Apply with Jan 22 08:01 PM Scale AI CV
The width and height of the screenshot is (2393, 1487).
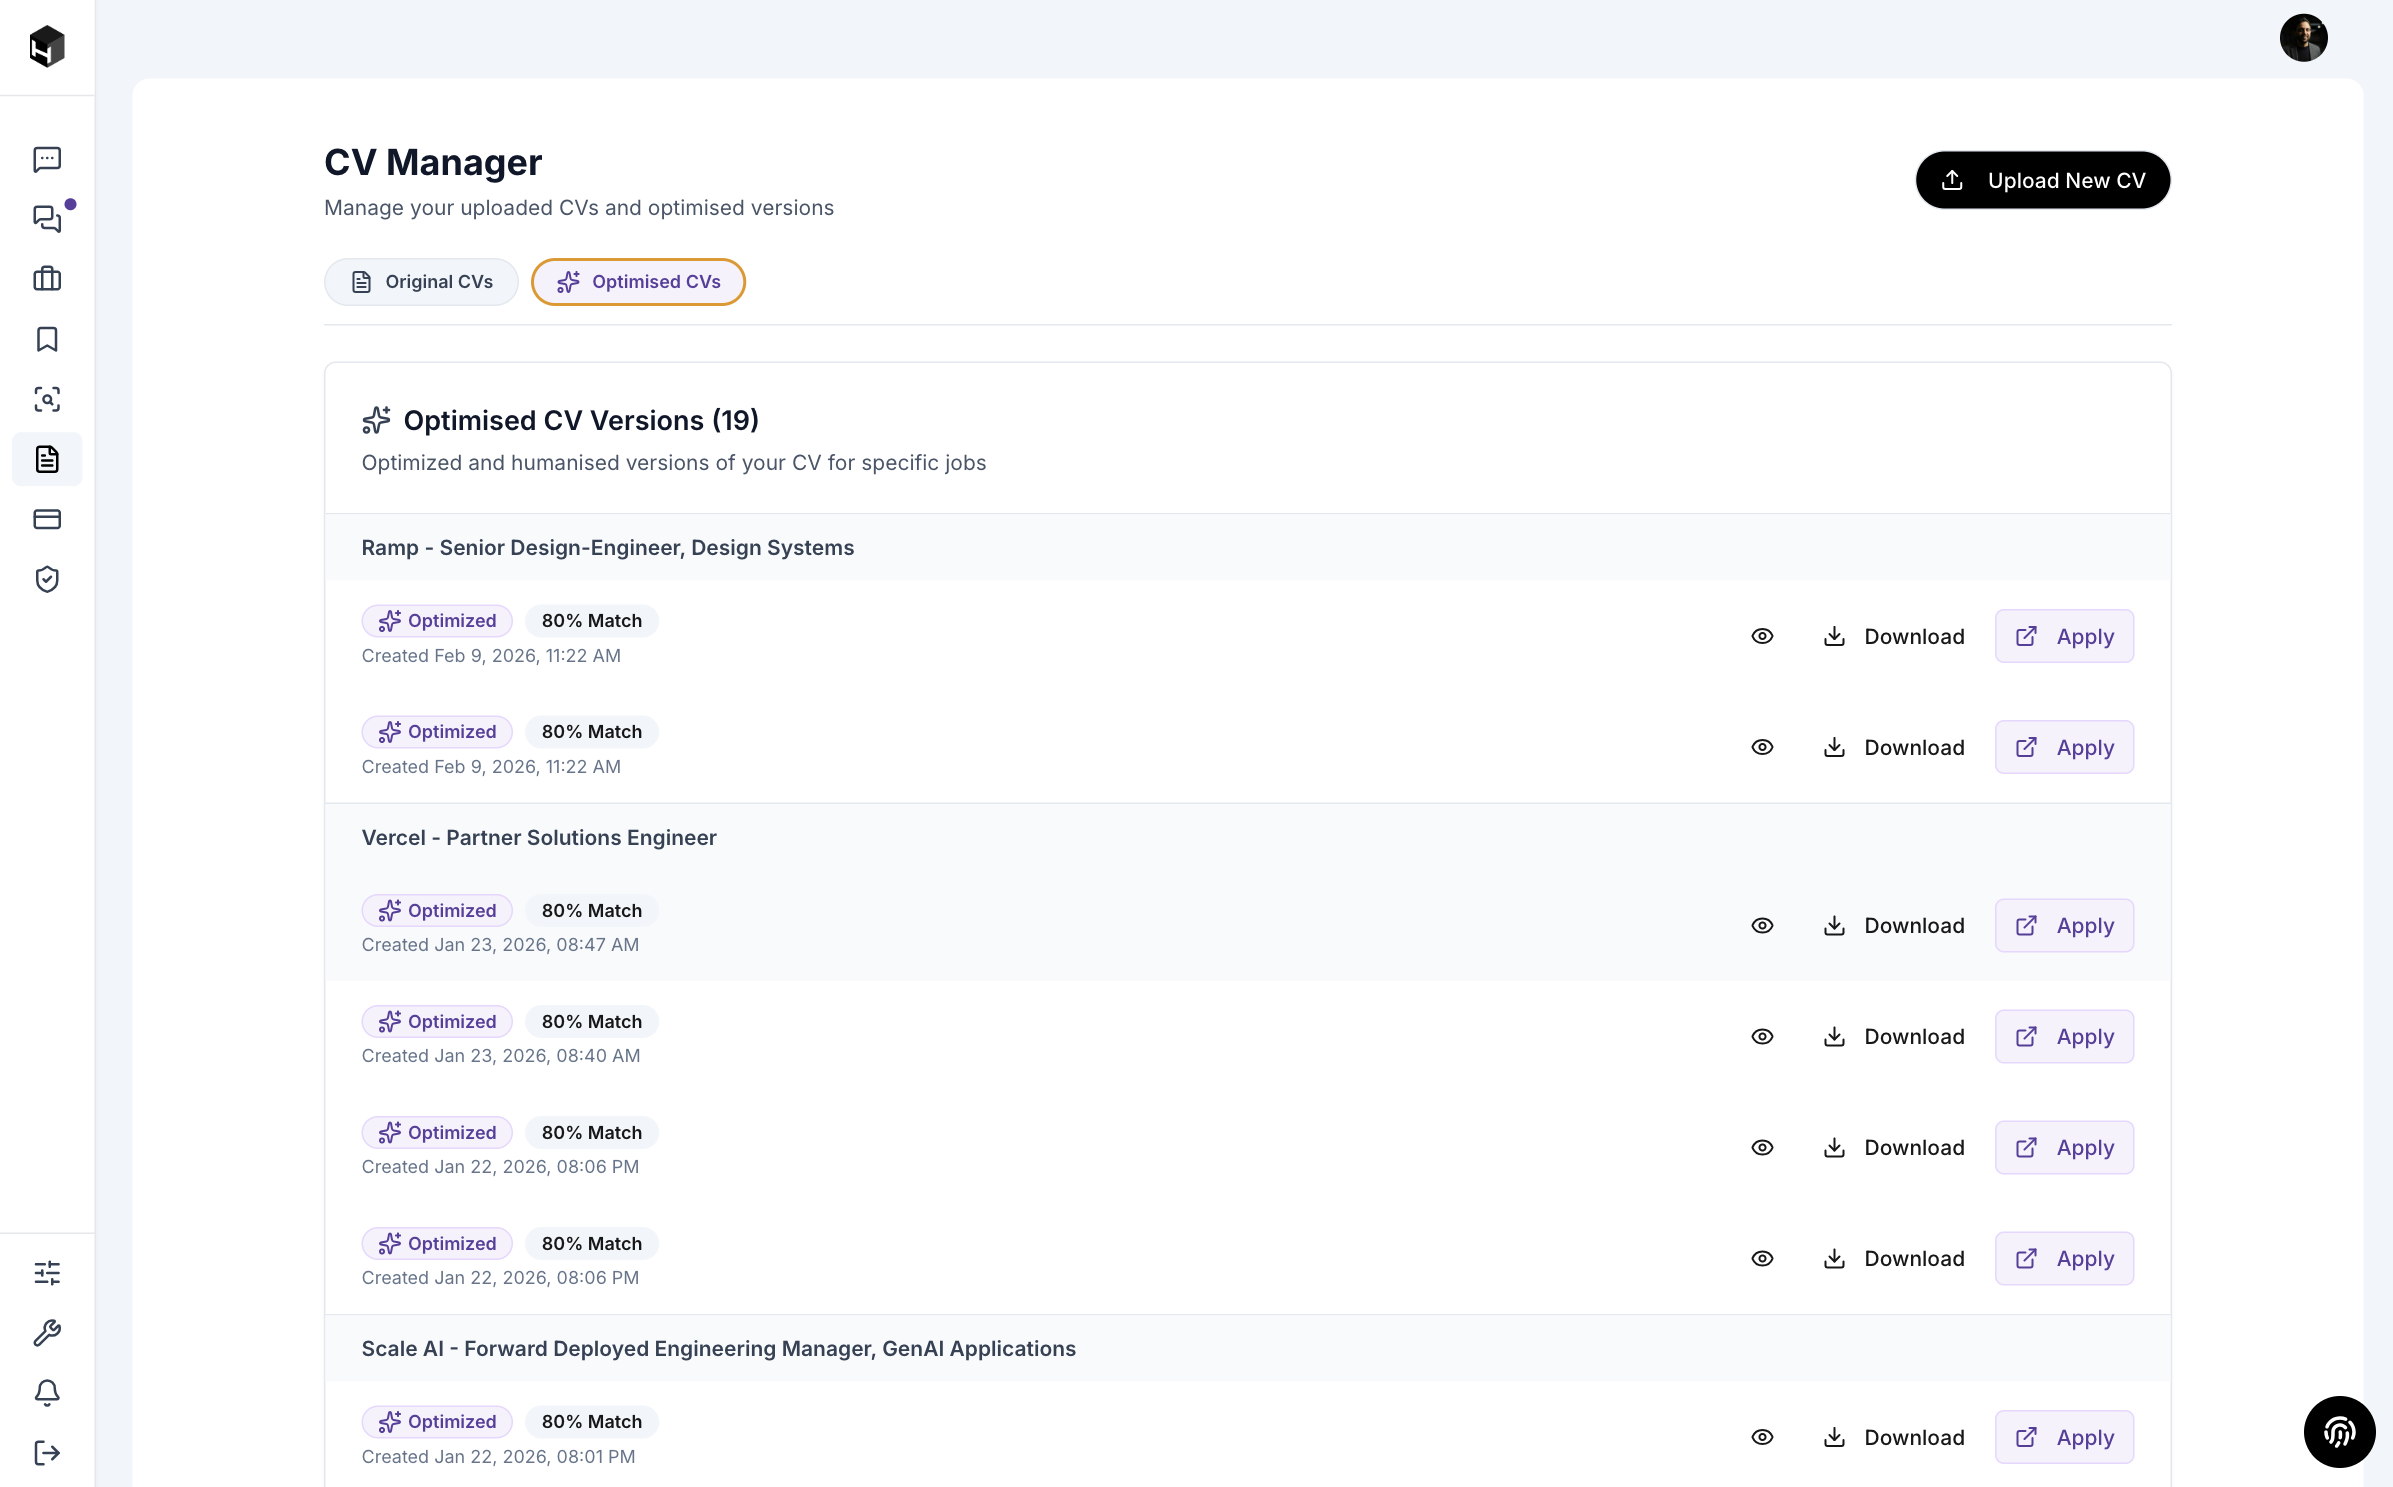tap(2064, 1437)
